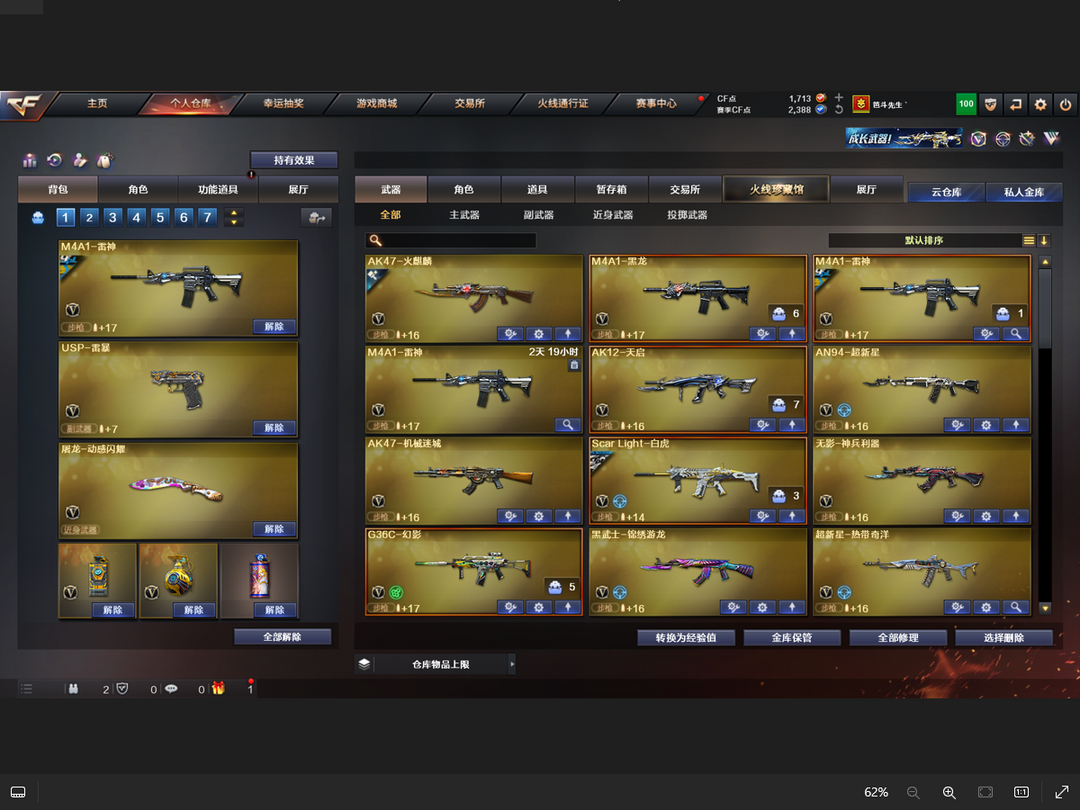Add CF points with the plus icon
The width and height of the screenshot is (1080, 810).
click(x=838, y=98)
